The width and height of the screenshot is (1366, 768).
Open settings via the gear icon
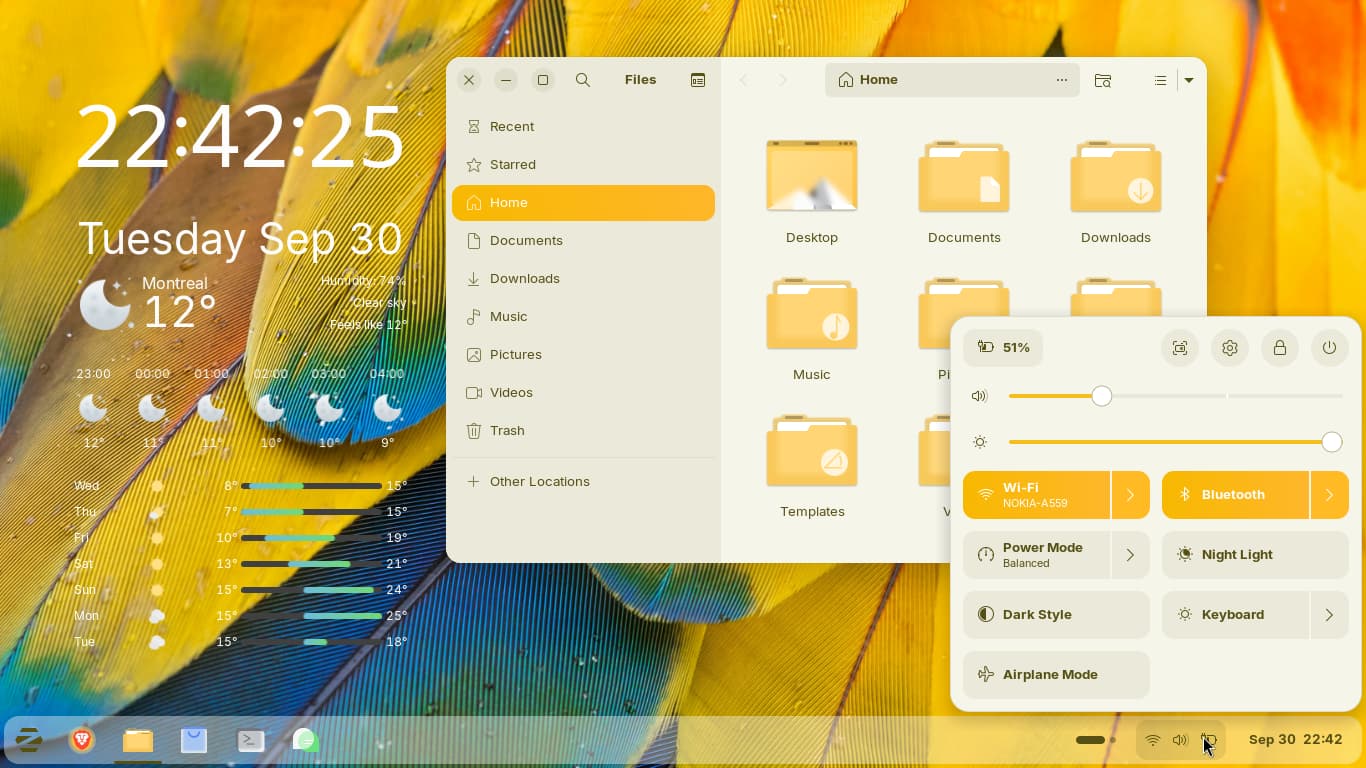(1230, 348)
